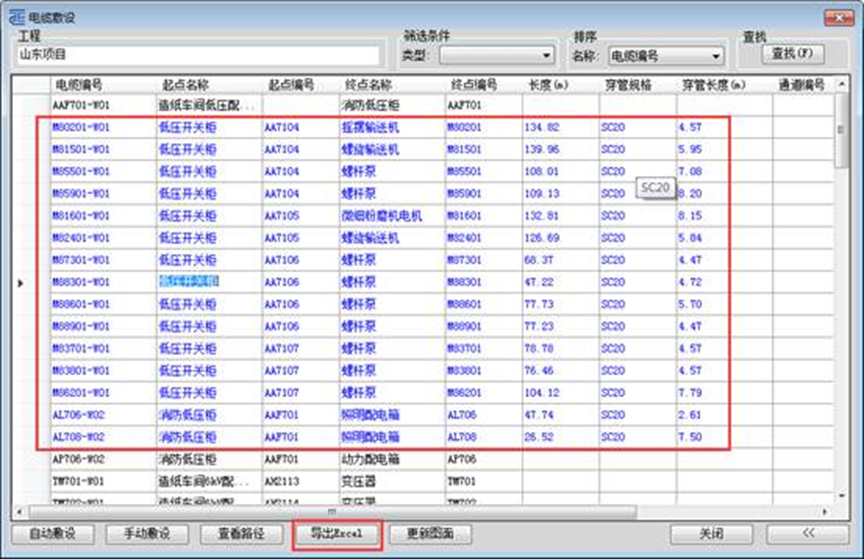Select cable number AL708-W02
864x559 pixels.
click(78, 437)
